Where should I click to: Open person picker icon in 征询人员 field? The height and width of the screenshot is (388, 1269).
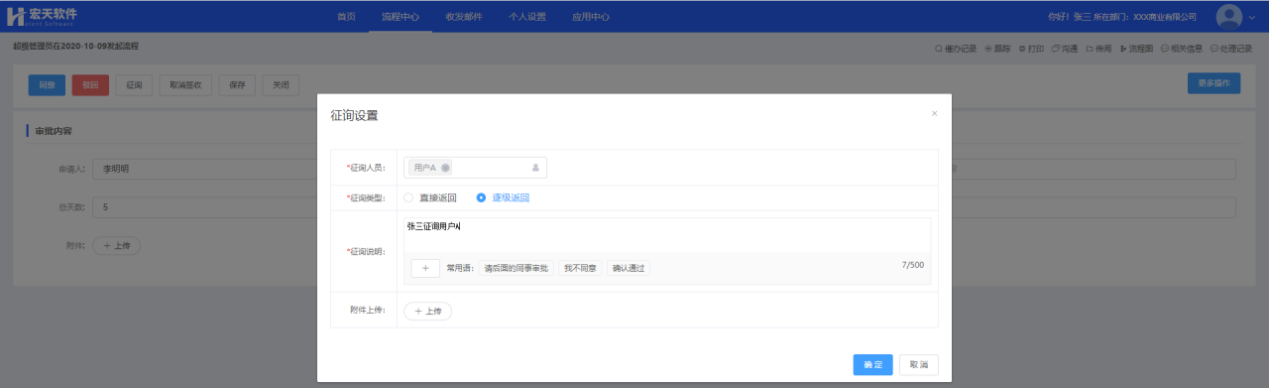[x=535, y=168]
